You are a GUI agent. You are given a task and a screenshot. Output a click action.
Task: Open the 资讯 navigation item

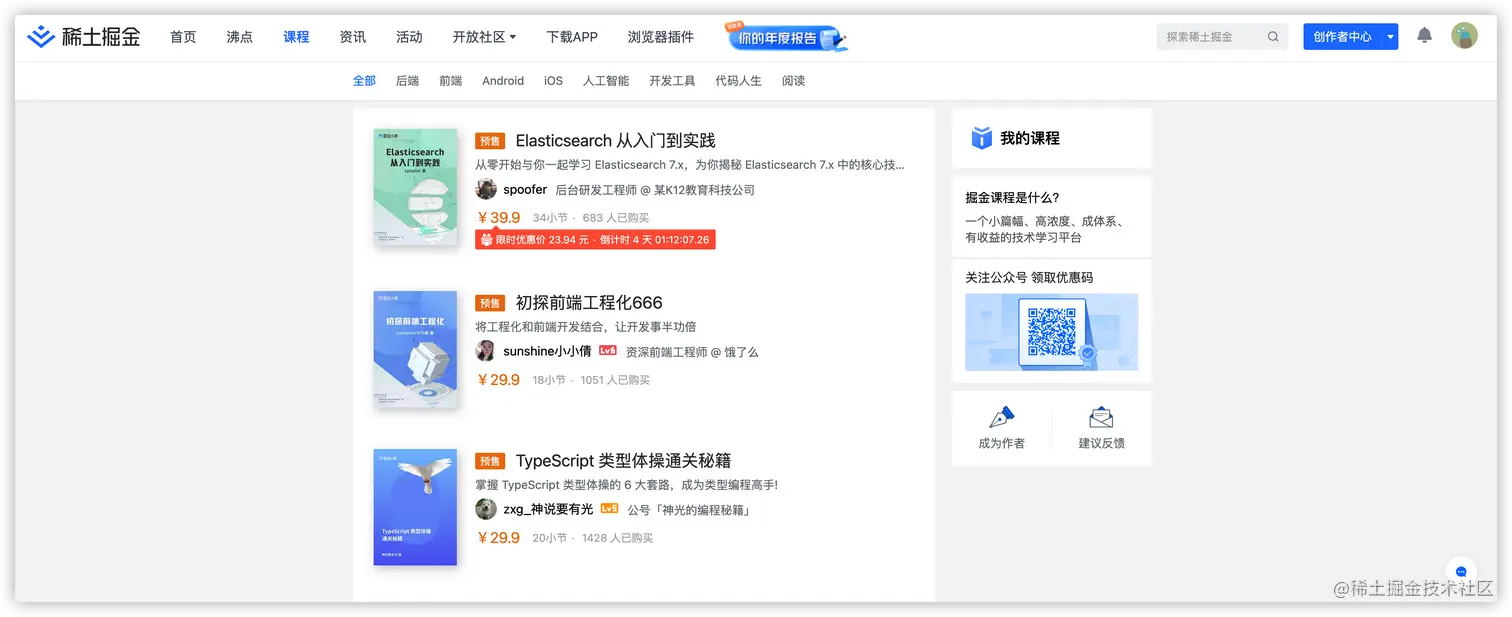[x=353, y=37]
